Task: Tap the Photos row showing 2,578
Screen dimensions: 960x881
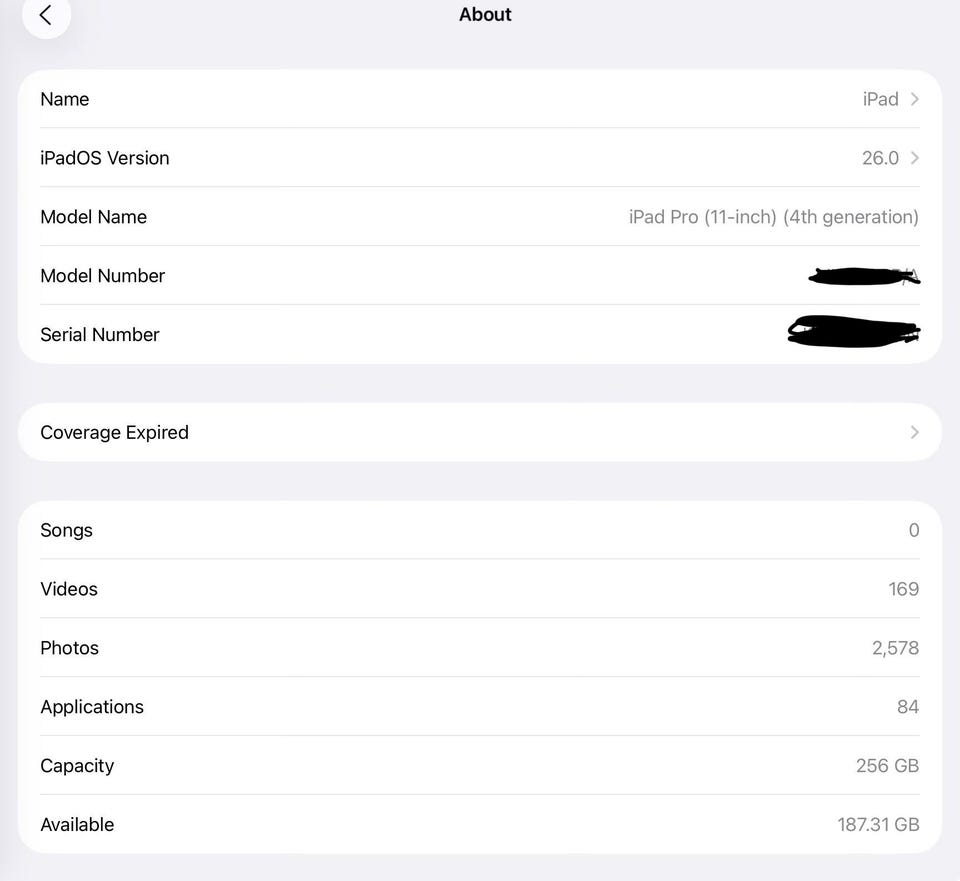Action: point(480,648)
